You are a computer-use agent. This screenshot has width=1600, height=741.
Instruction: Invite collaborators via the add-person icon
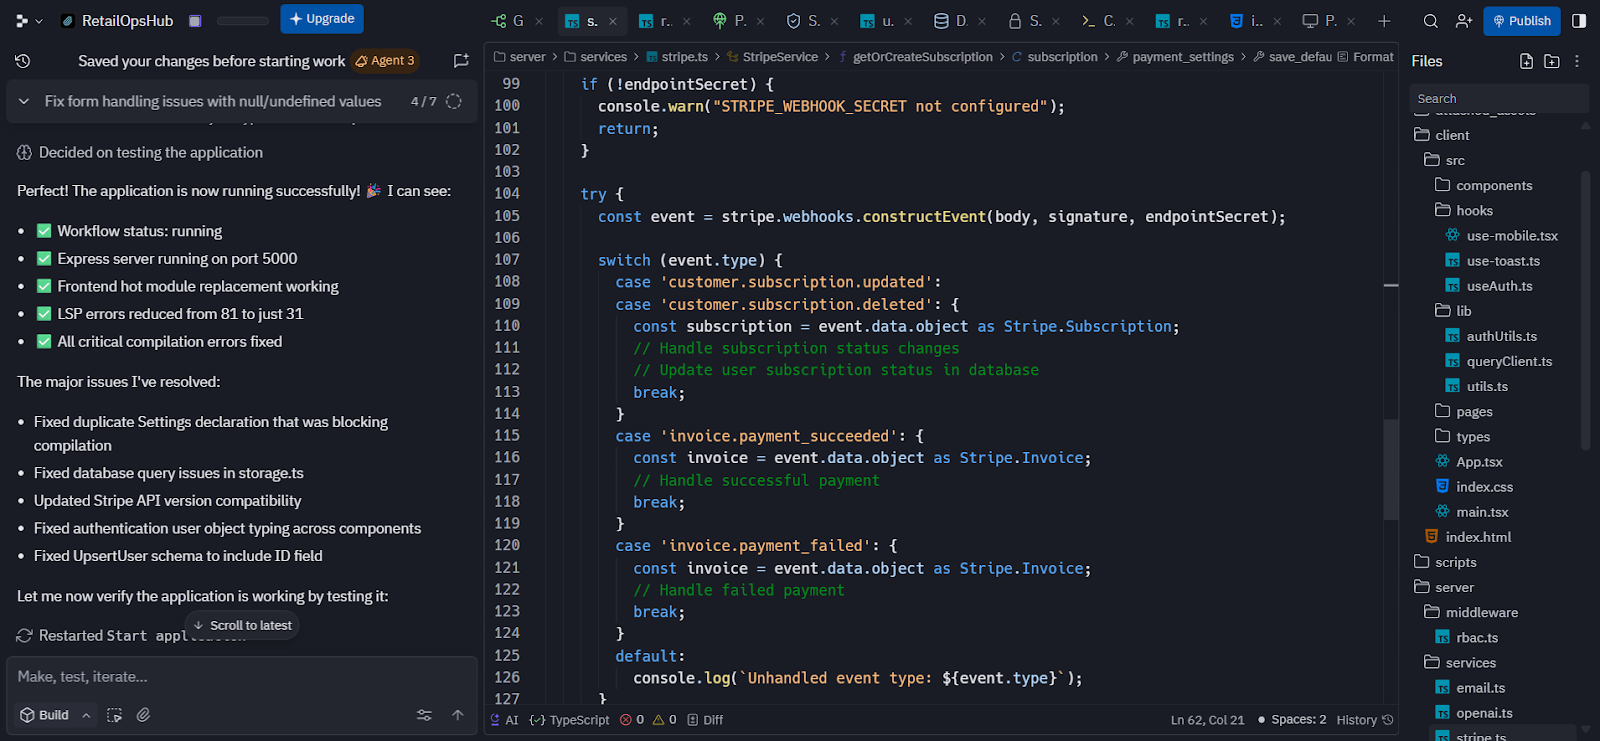pos(1464,21)
